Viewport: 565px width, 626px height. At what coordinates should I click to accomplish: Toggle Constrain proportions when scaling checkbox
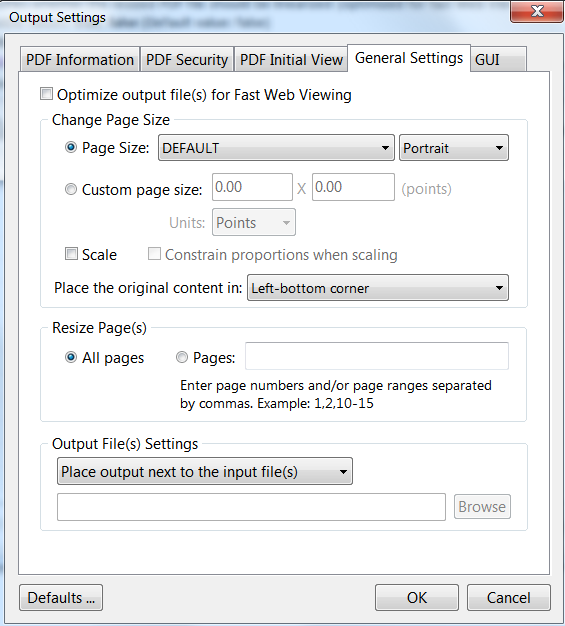click(x=154, y=254)
